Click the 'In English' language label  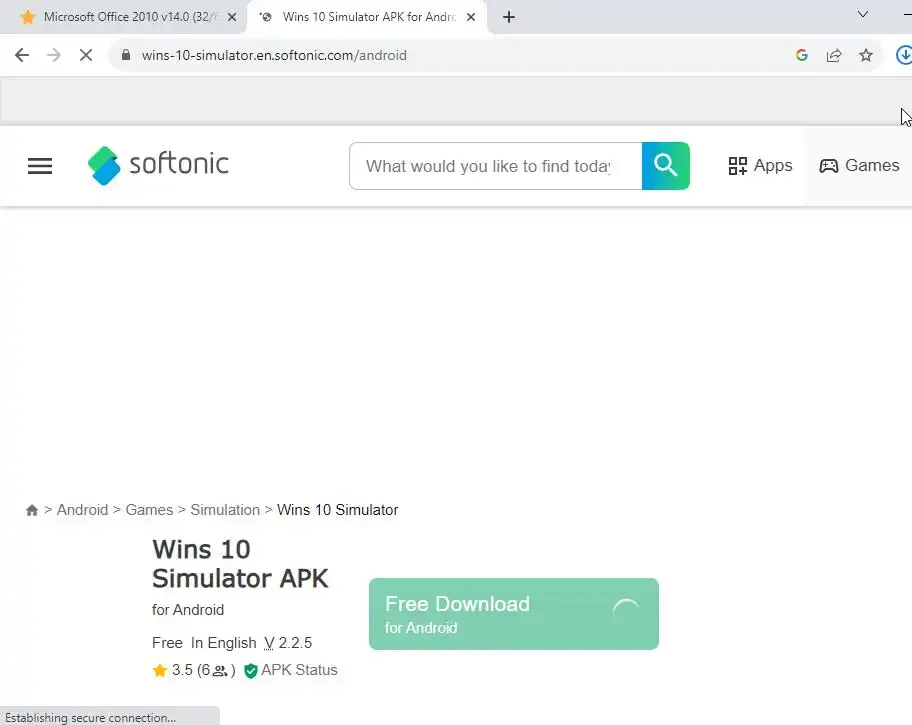[223, 643]
